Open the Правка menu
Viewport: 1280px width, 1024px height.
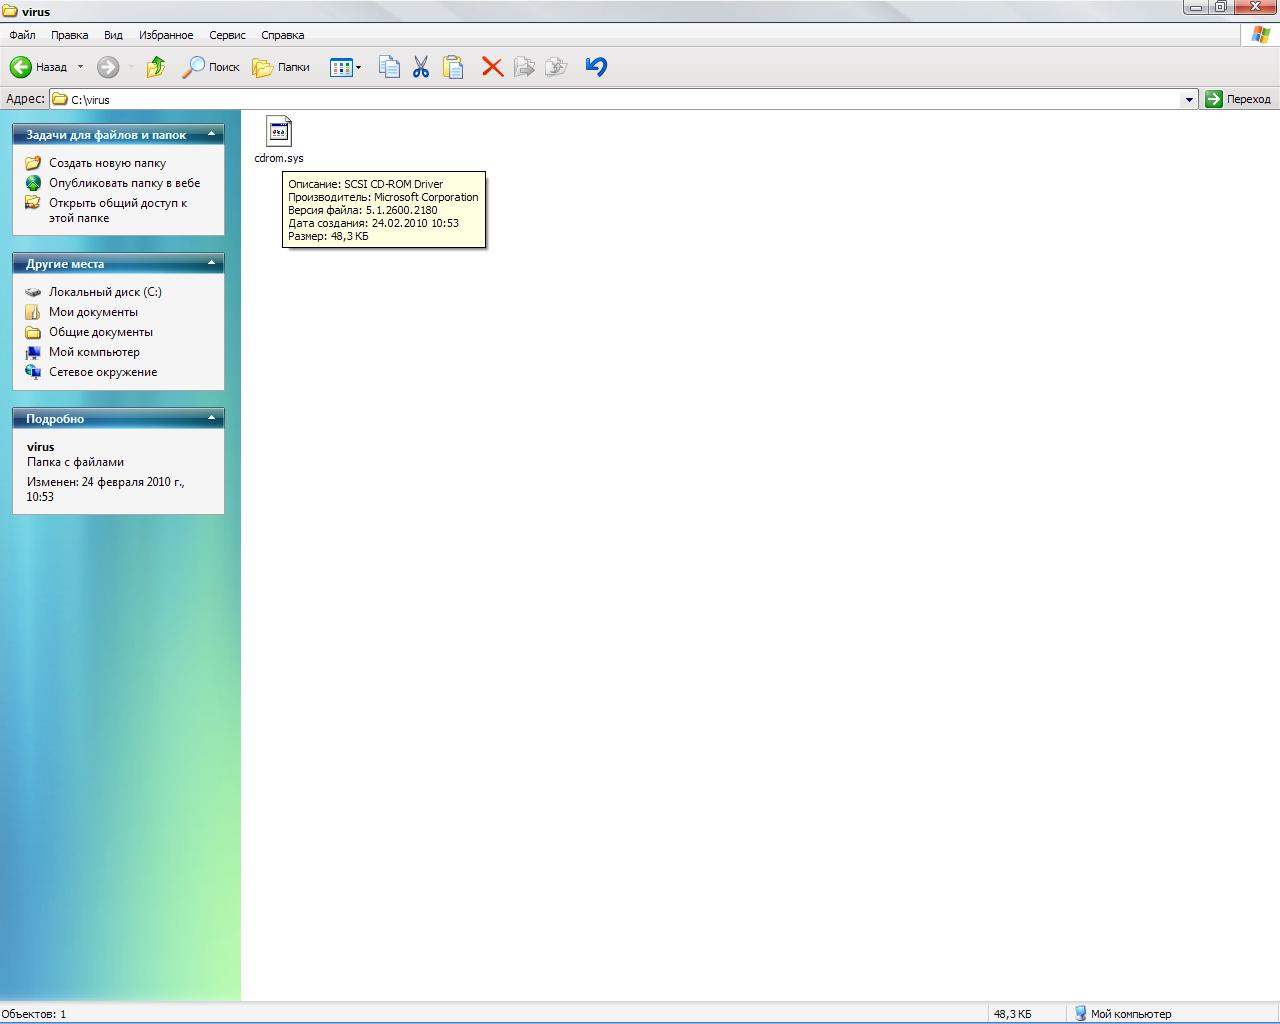[x=70, y=35]
